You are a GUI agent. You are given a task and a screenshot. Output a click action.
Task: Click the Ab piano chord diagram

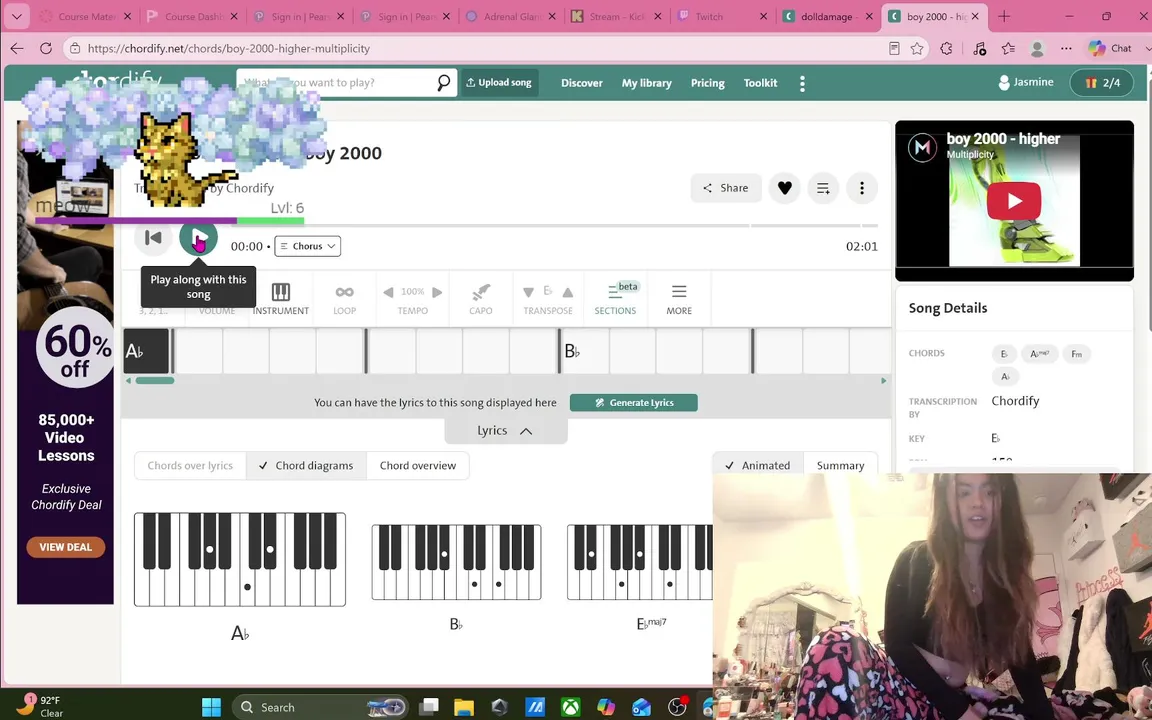(x=240, y=559)
